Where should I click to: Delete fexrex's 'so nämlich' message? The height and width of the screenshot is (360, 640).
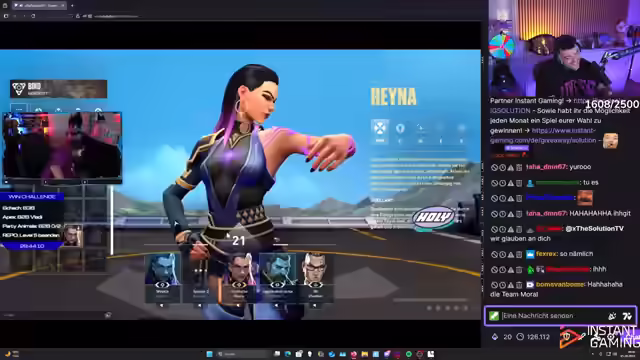click(x=519, y=254)
